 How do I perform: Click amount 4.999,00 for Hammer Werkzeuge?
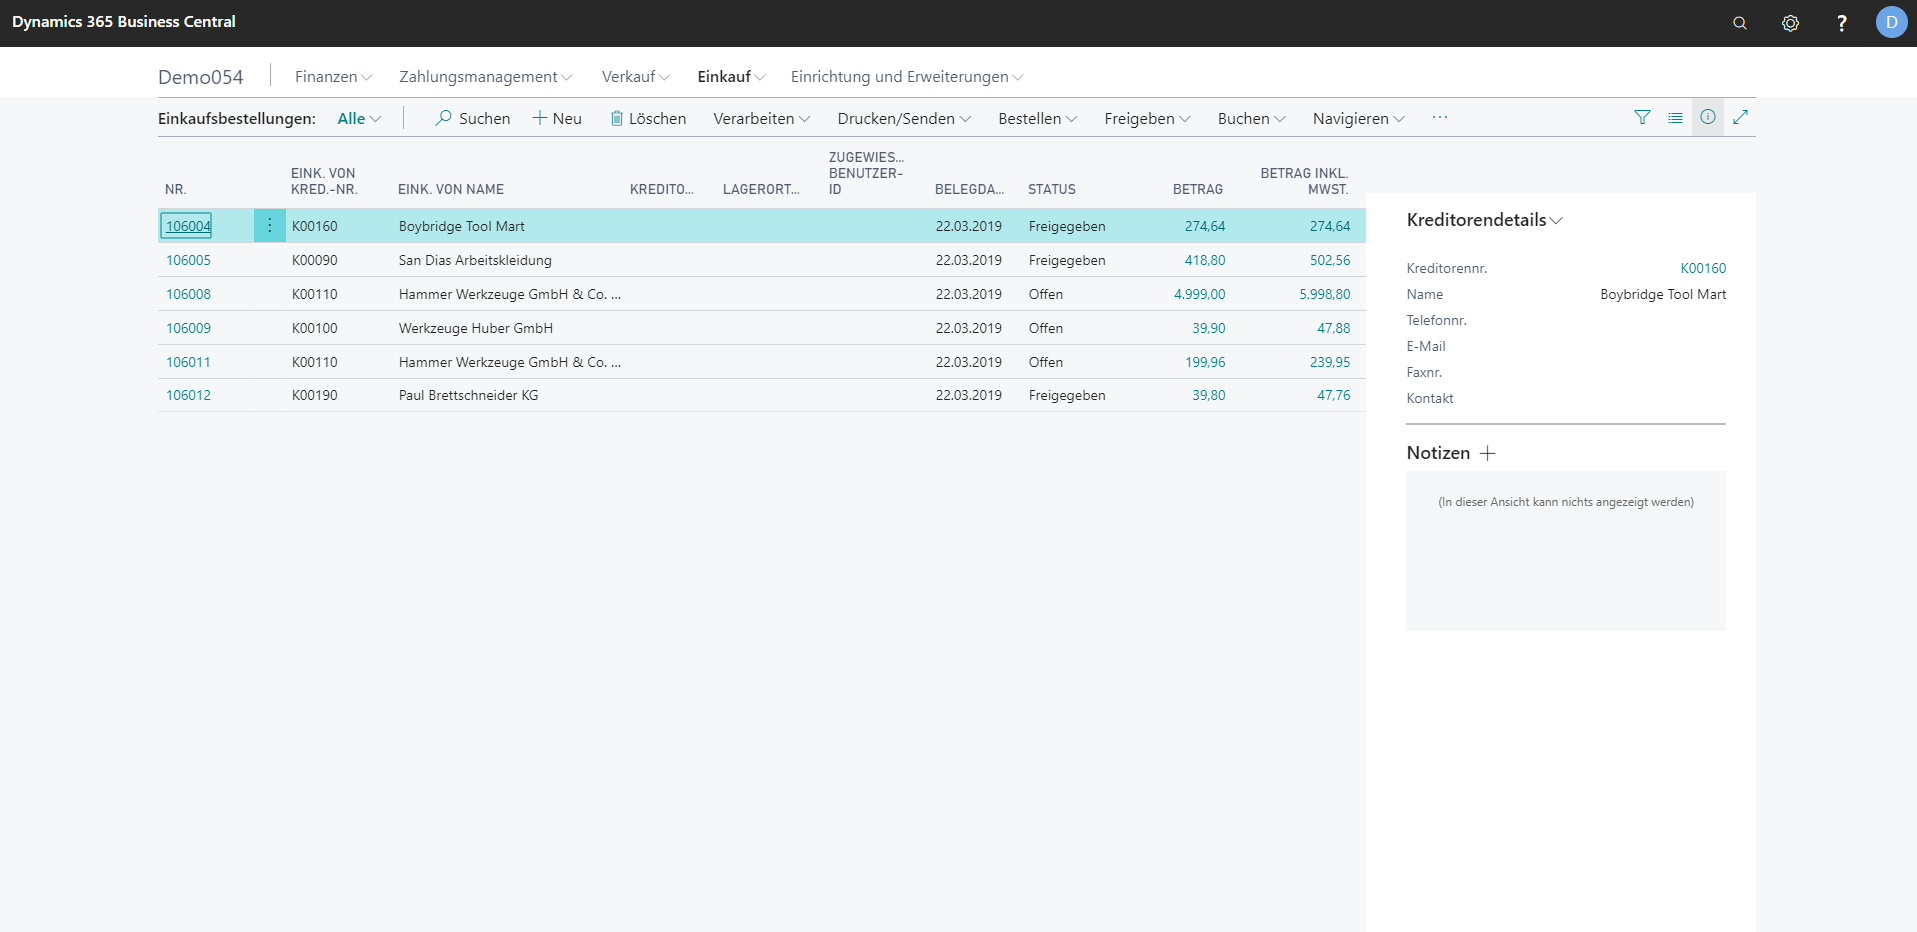pos(1199,294)
